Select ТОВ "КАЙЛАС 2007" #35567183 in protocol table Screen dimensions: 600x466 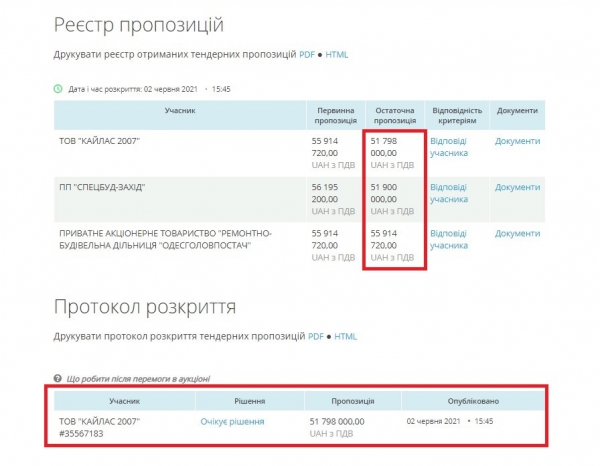click(x=100, y=427)
